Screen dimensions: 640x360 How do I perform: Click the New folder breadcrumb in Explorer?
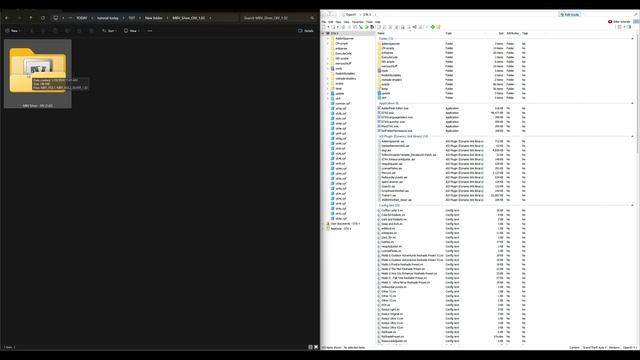click(153, 18)
